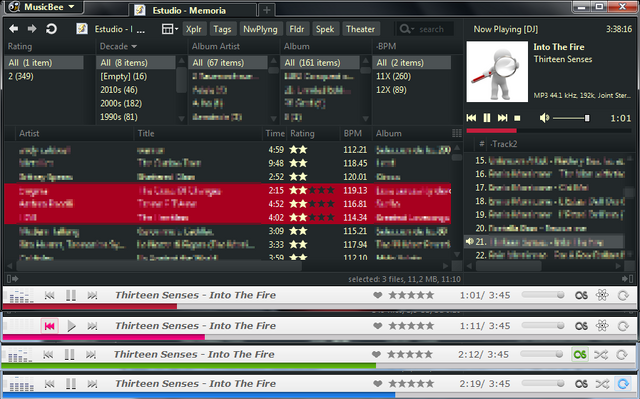Open the Spek toolbar button
This screenshot has width=640, height=399.
[325, 29]
